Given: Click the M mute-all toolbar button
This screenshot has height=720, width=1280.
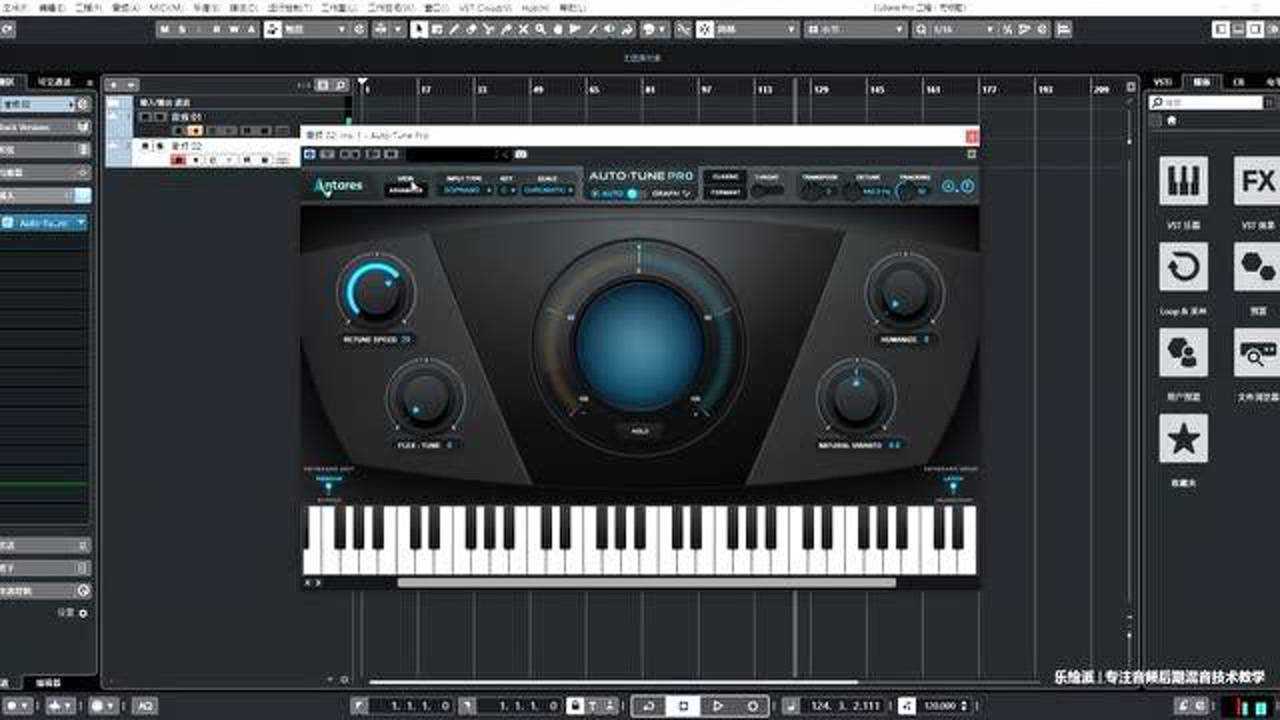Looking at the screenshot, I should (166, 30).
